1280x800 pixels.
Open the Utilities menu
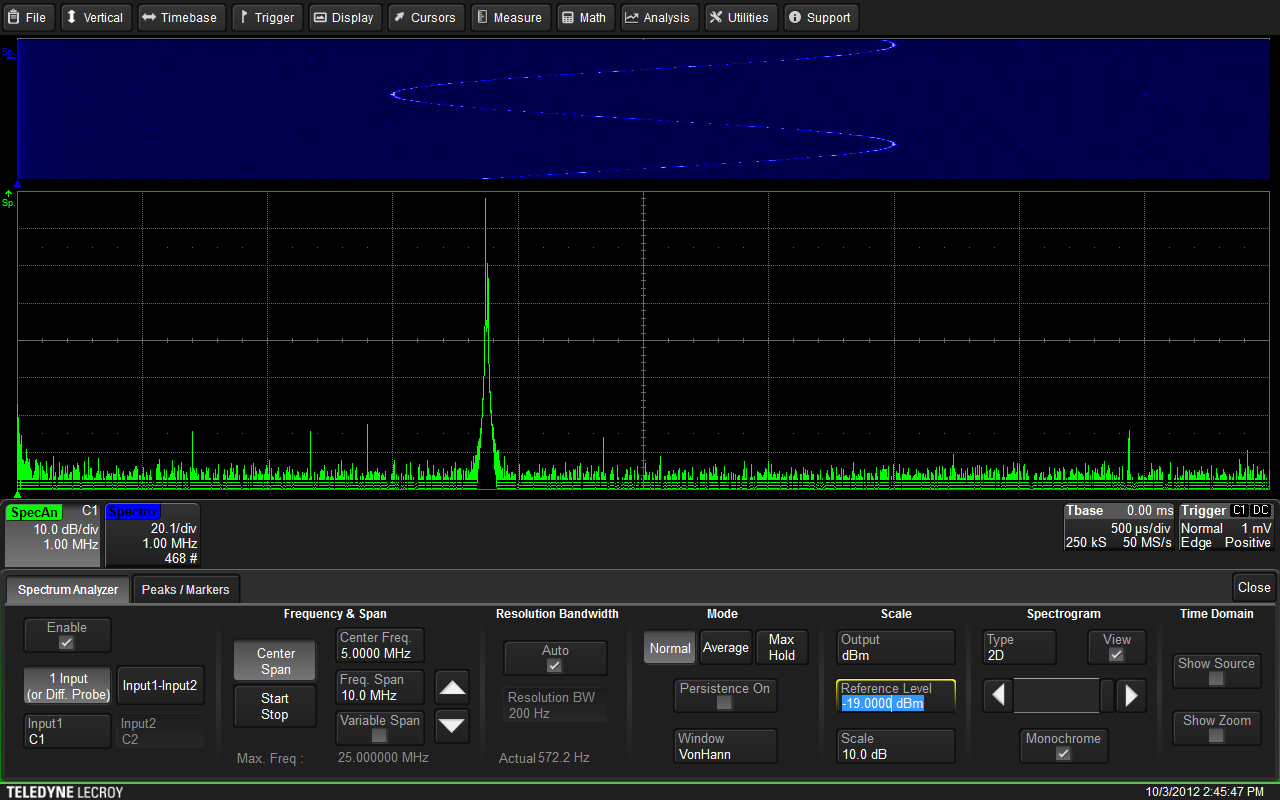tap(738, 17)
